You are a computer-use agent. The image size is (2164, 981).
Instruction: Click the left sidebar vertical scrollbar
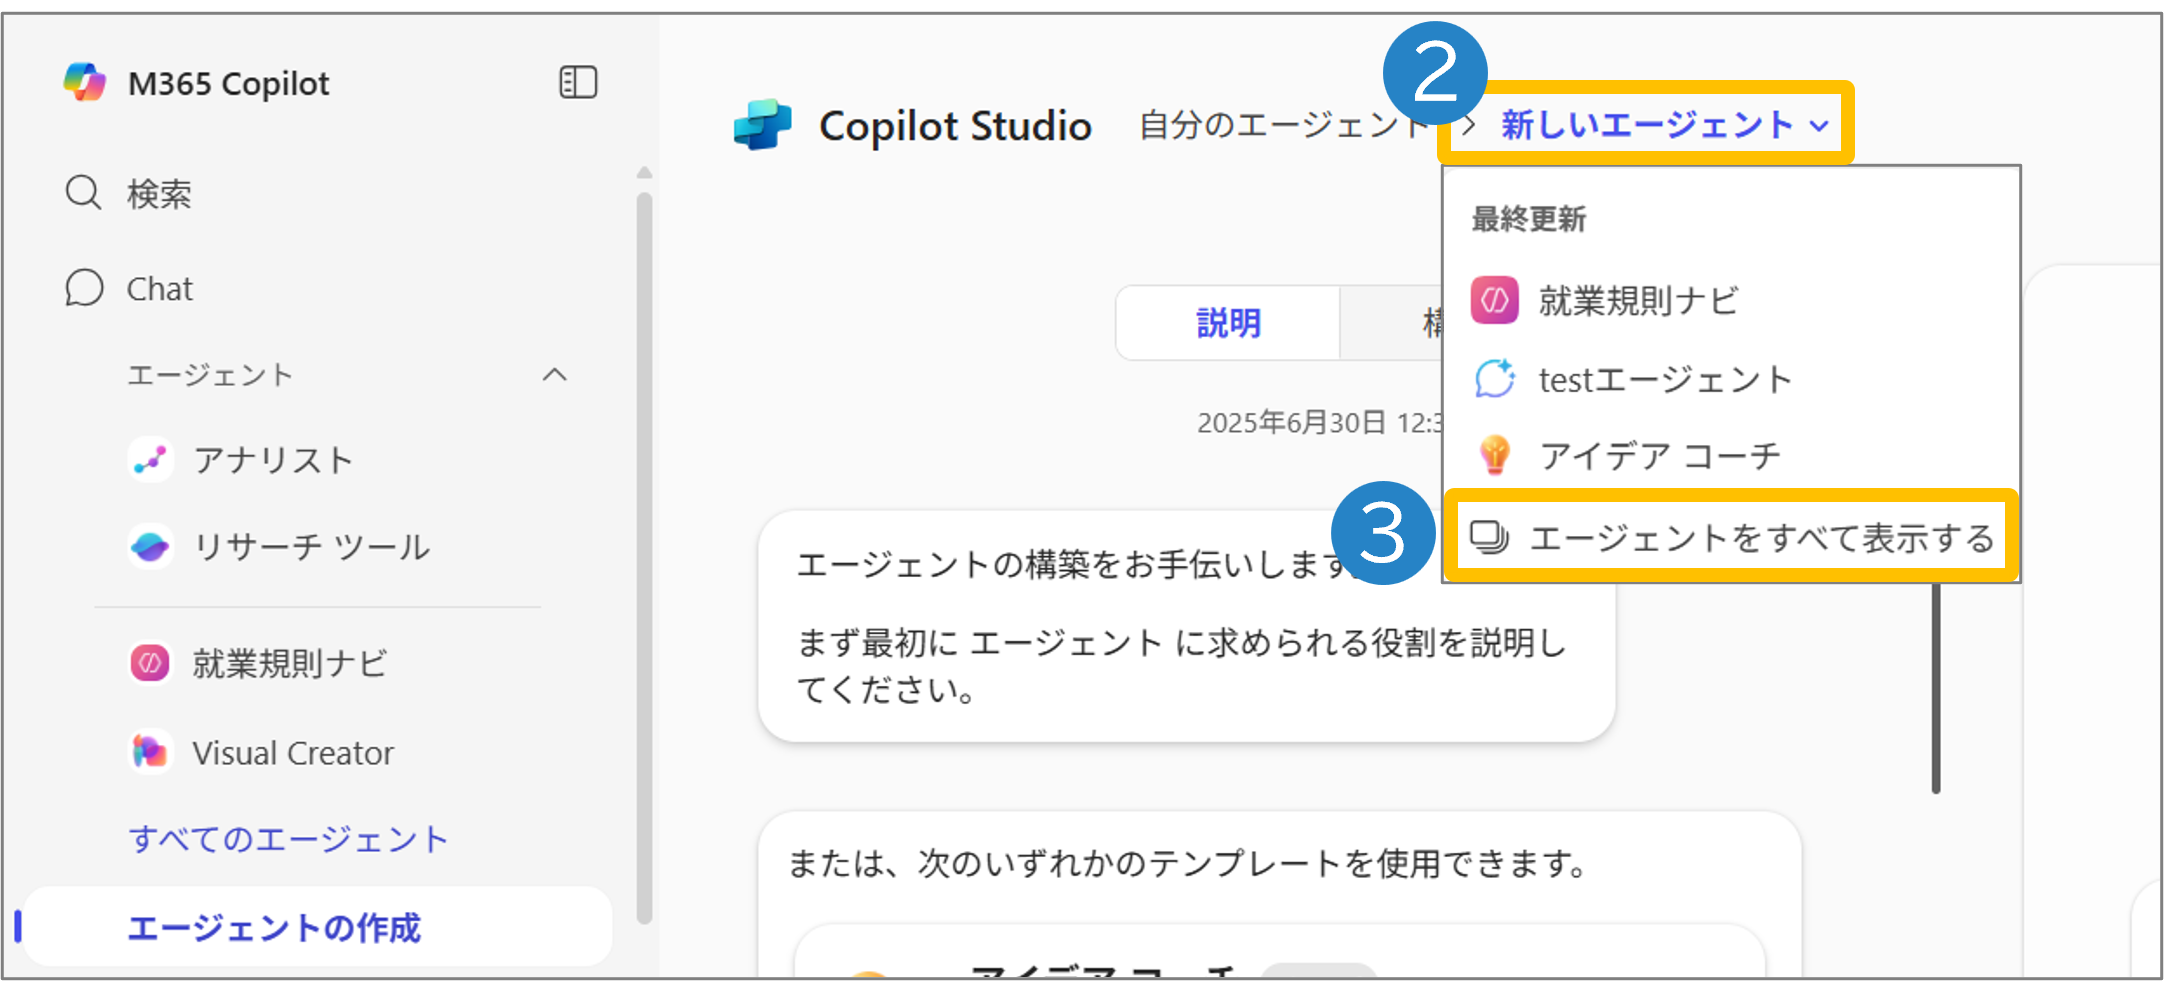point(645,558)
